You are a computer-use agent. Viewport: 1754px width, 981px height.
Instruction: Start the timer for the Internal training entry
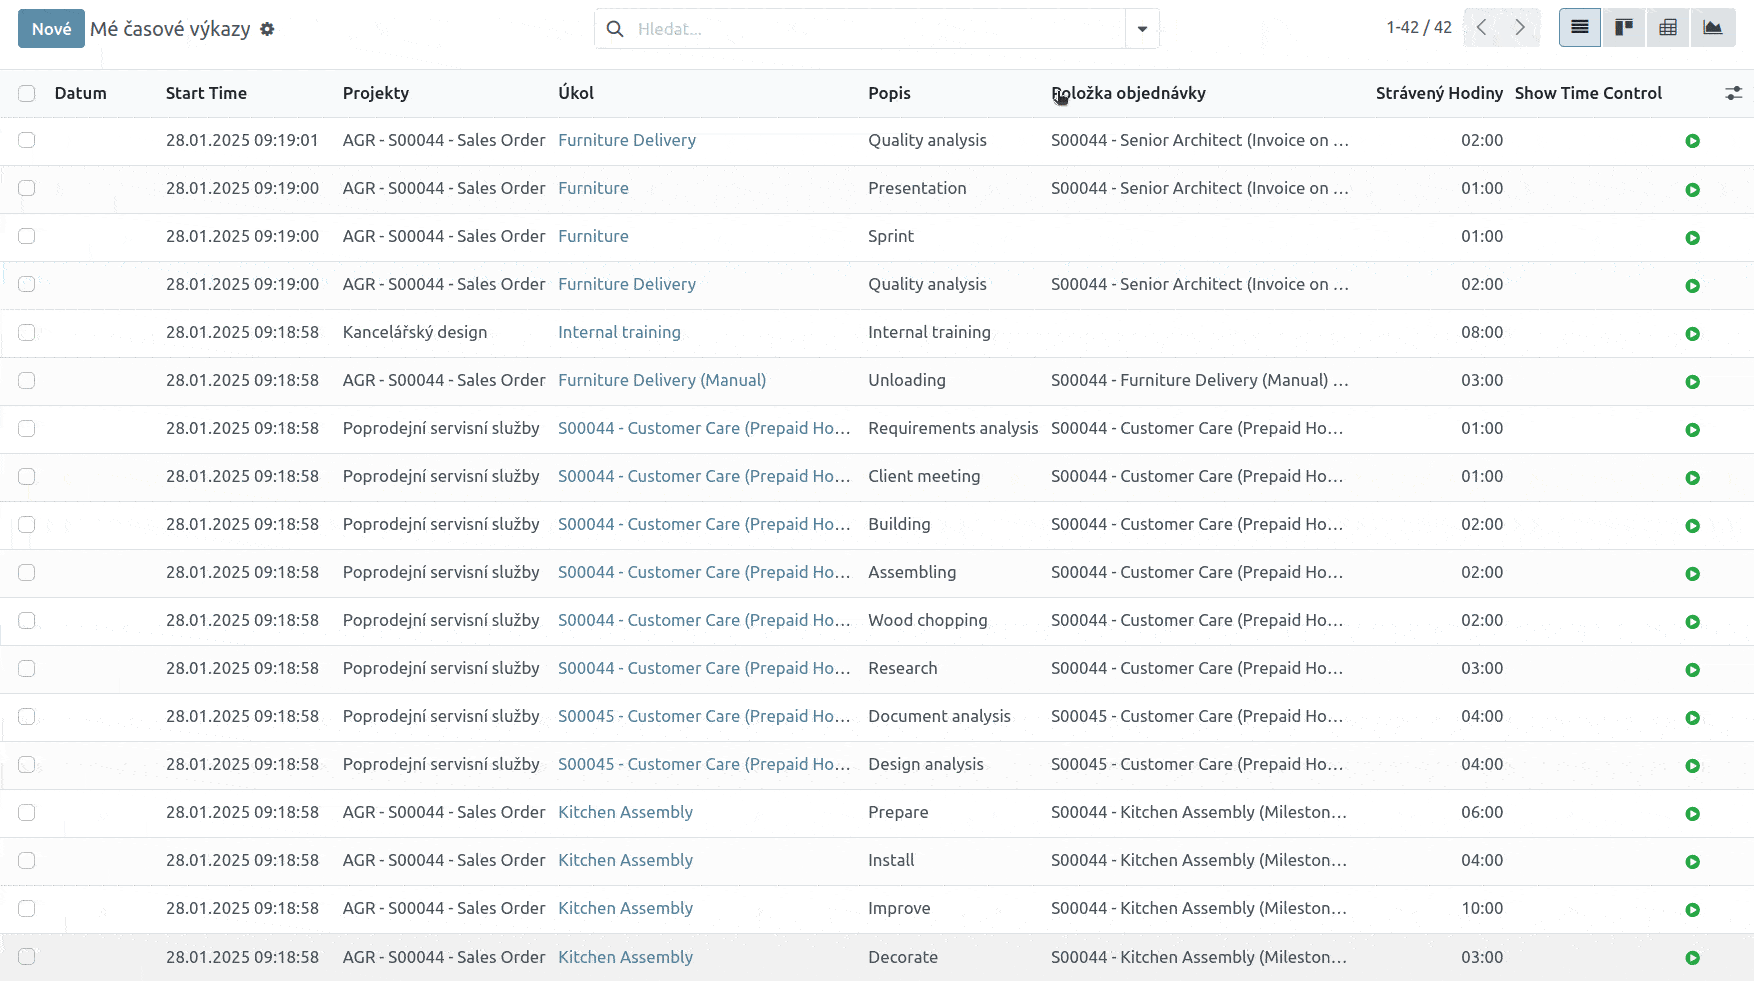(x=1692, y=333)
